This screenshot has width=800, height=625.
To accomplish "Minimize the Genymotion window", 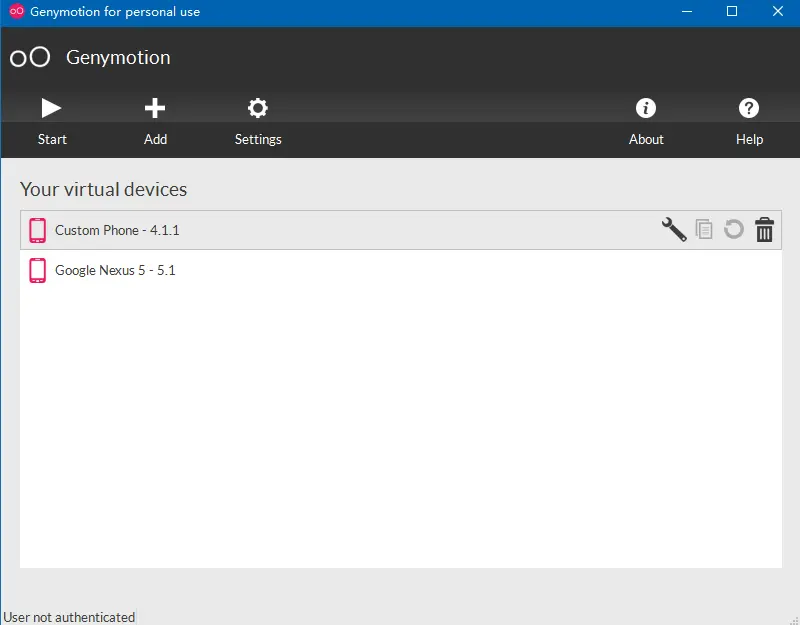I will pos(687,11).
